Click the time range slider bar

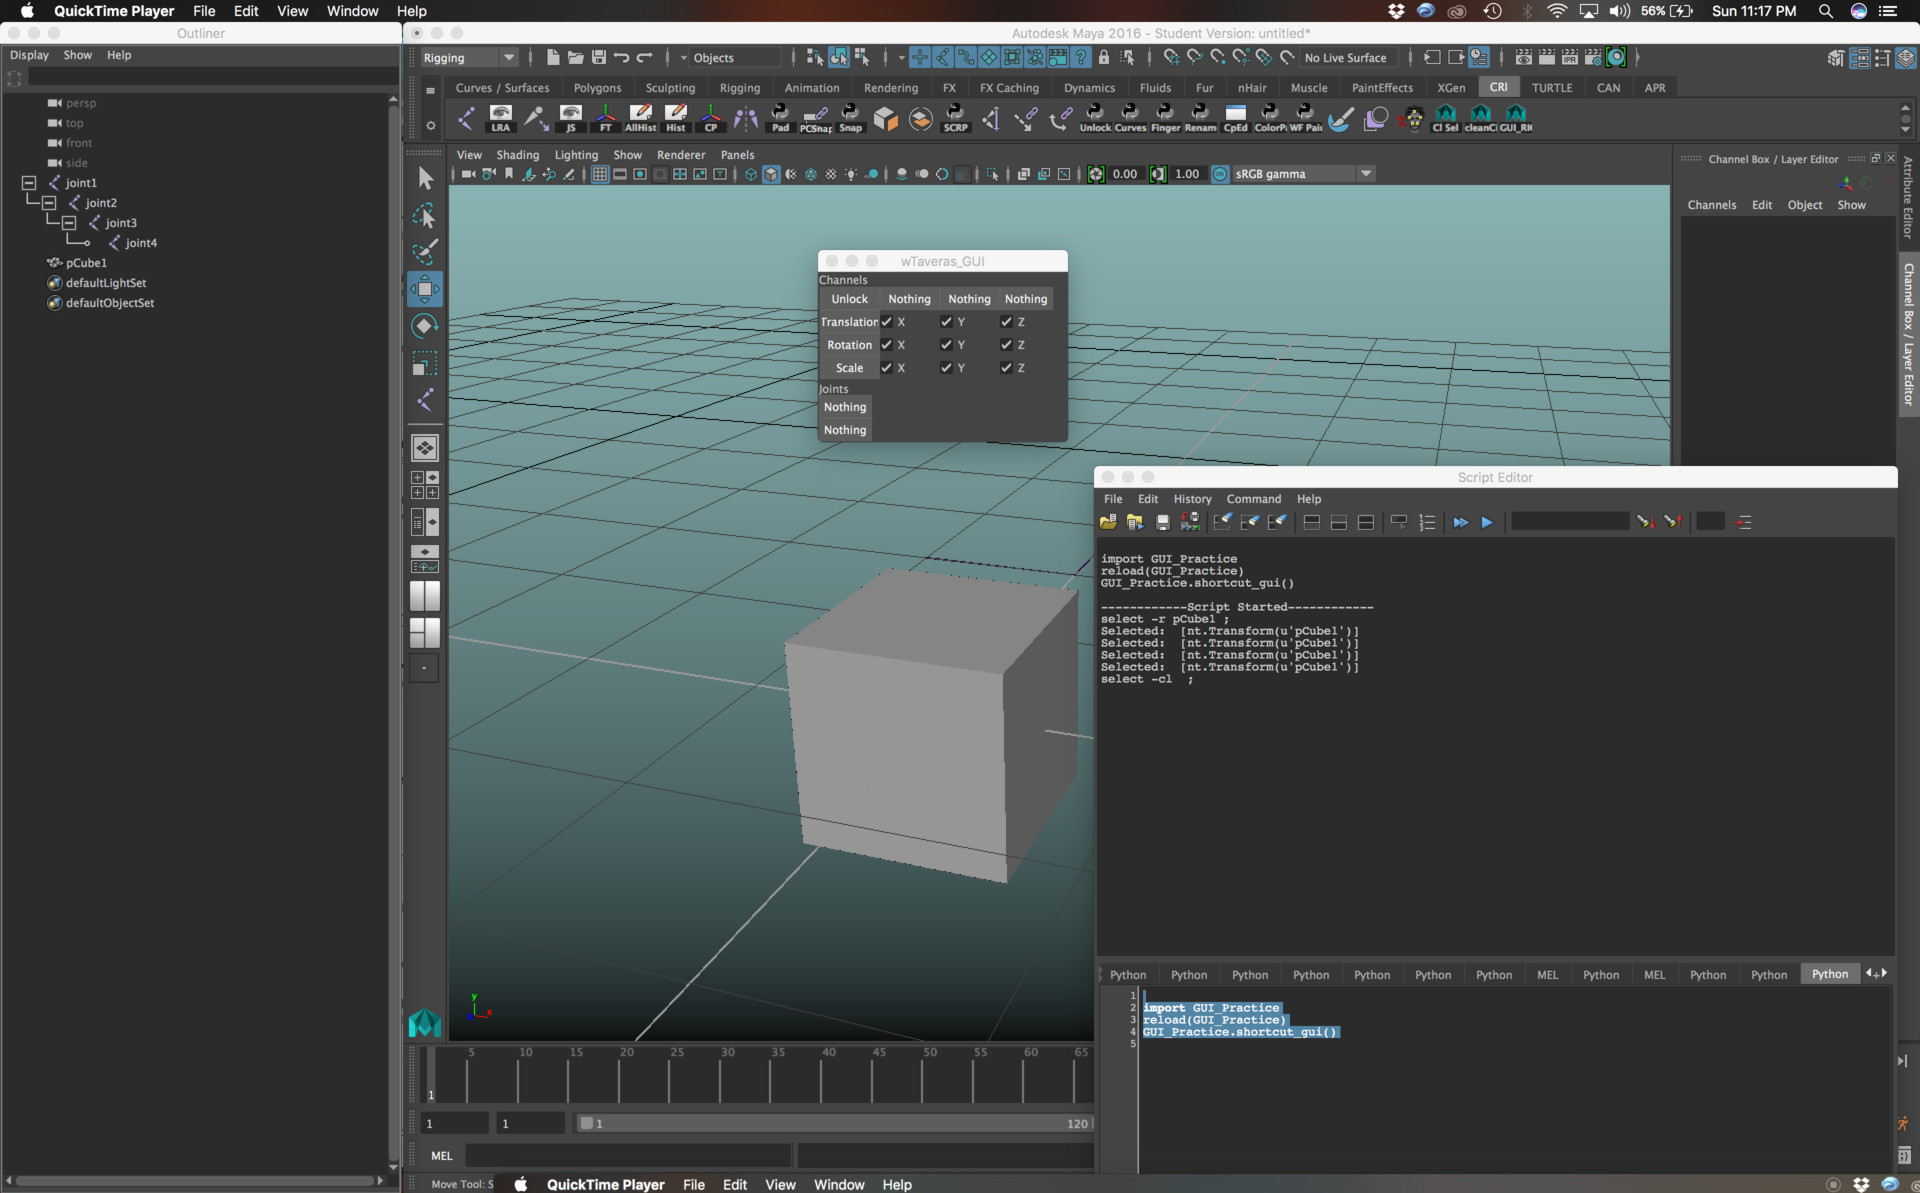coord(834,1123)
